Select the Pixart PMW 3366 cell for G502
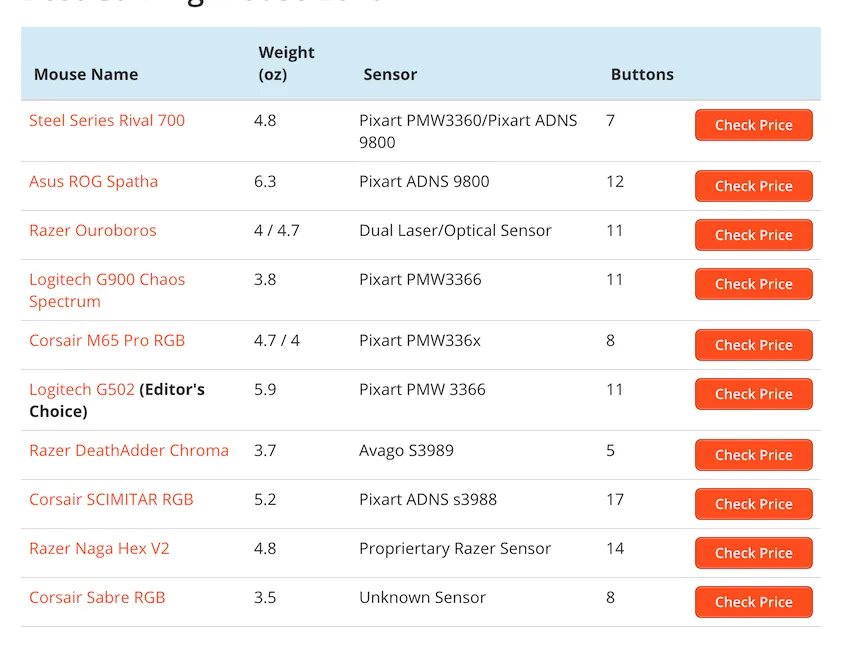This screenshot has height=656, width=844. [x=422, y=389]
